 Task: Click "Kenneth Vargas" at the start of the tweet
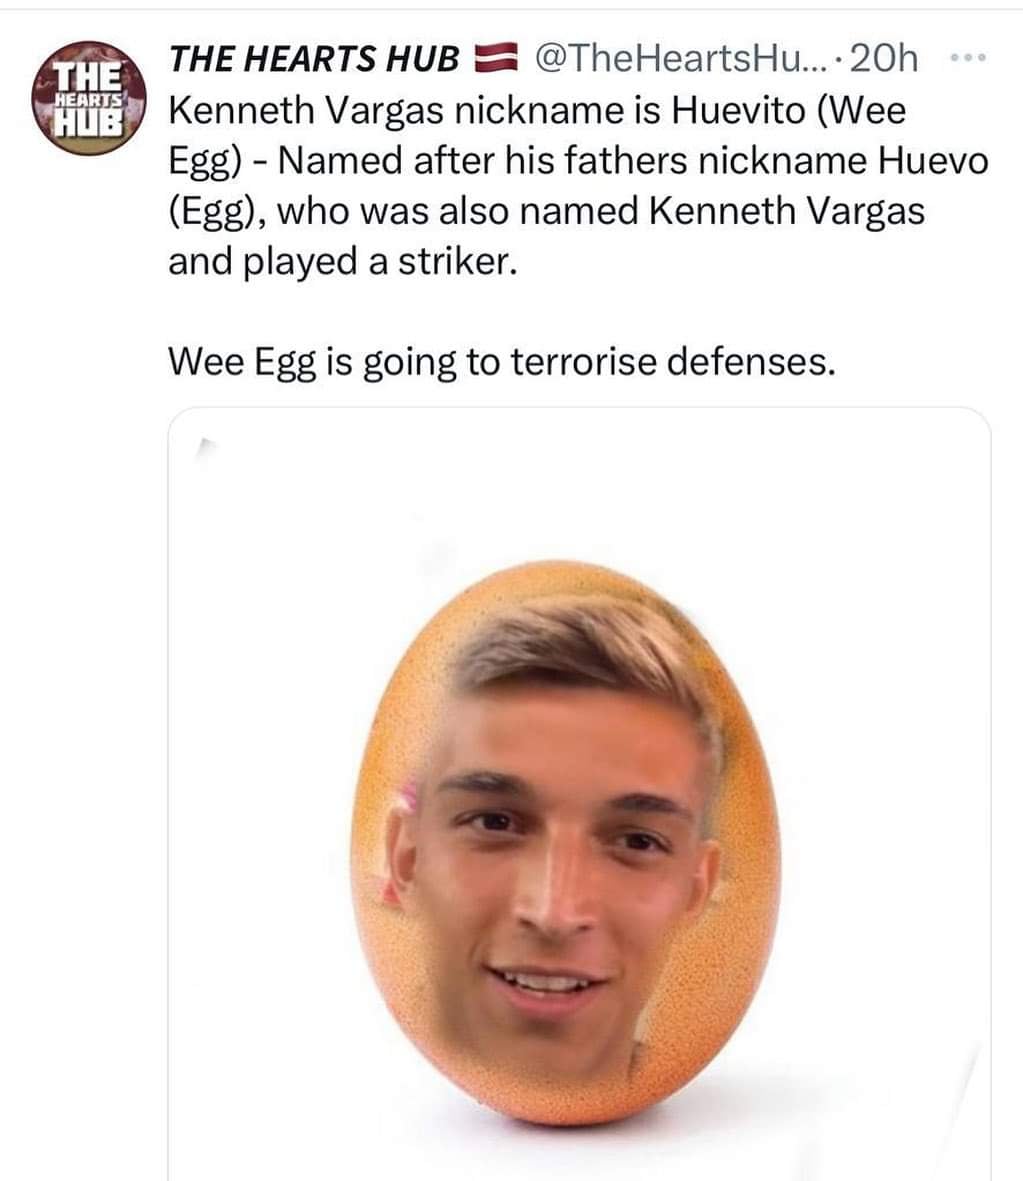pyautogui.click(x=306, y=111)
